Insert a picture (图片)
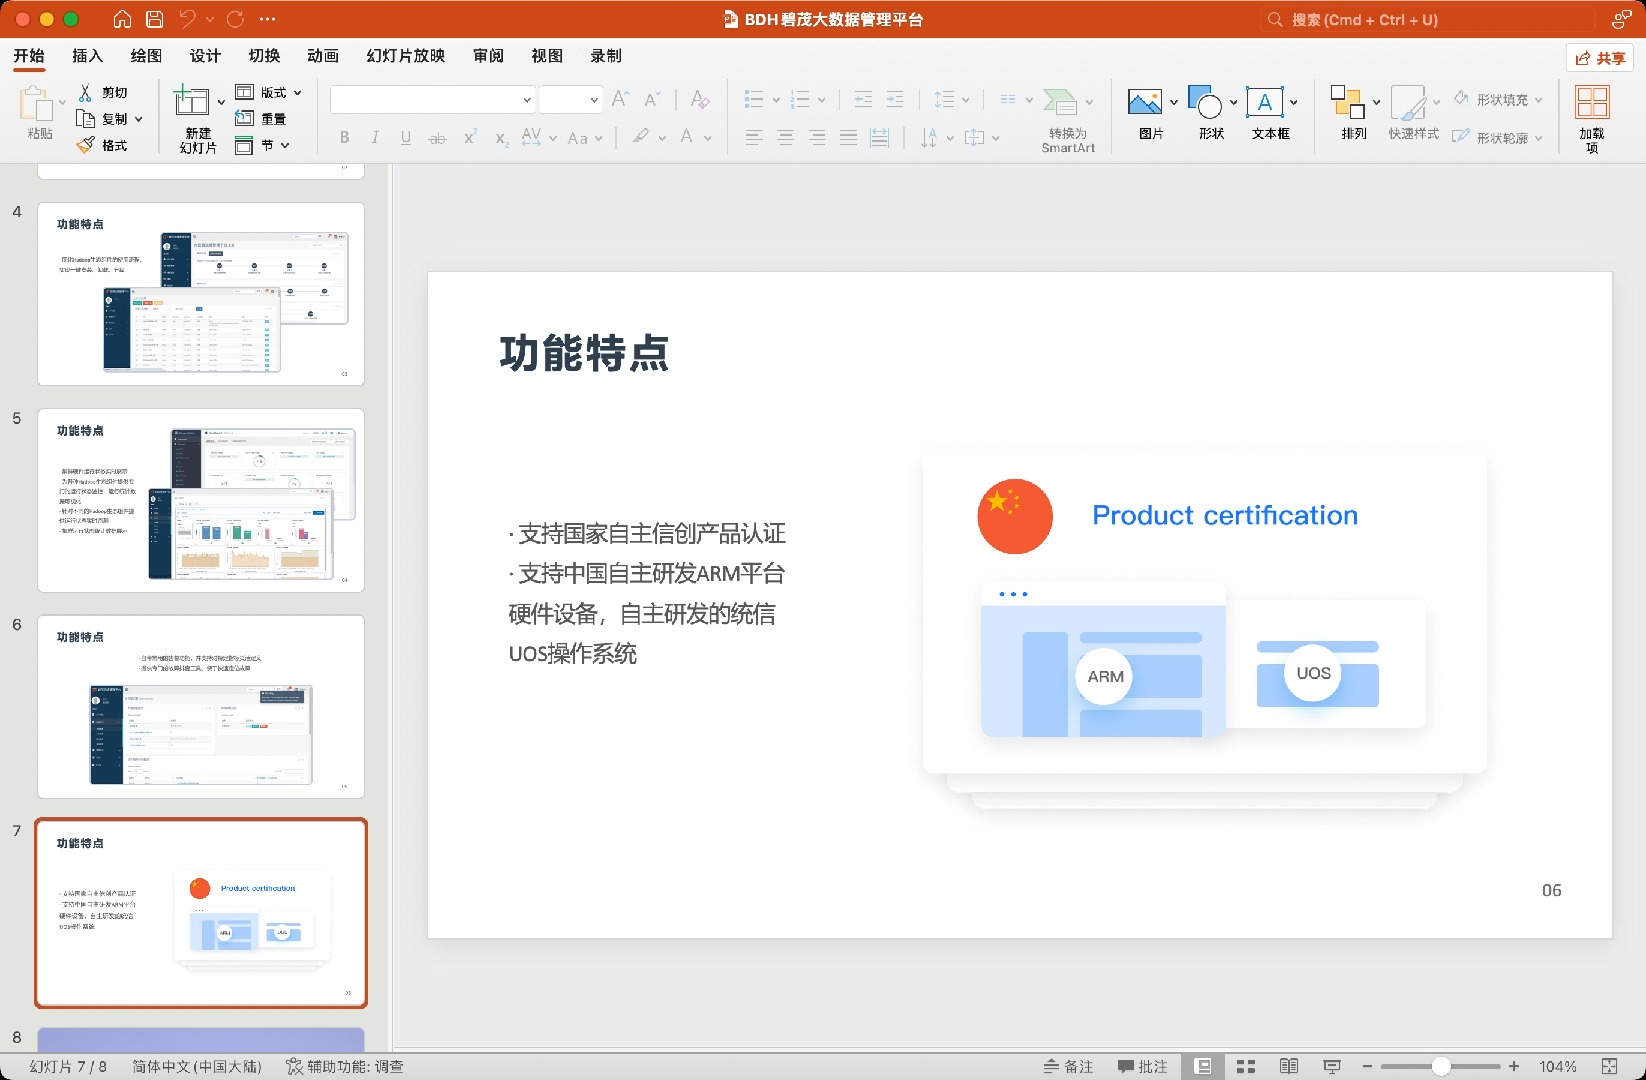The width and height of the screenshot is (1646, 1080). pos(1152,113)
